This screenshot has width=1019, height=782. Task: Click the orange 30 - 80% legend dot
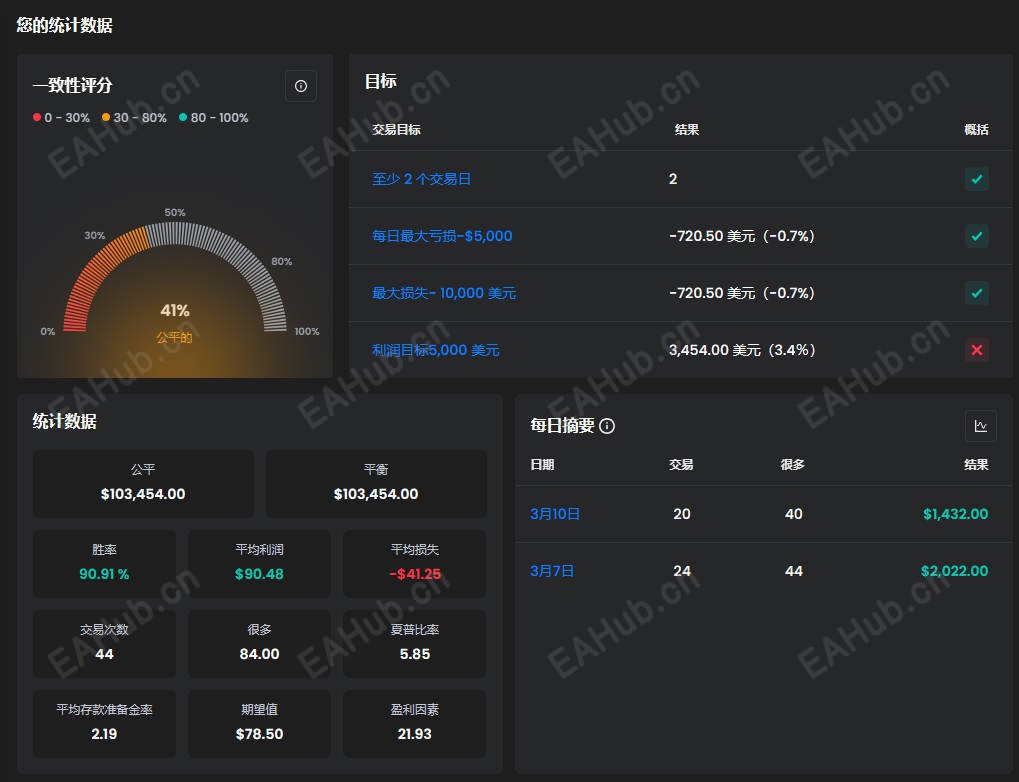[x=106, y=117]
